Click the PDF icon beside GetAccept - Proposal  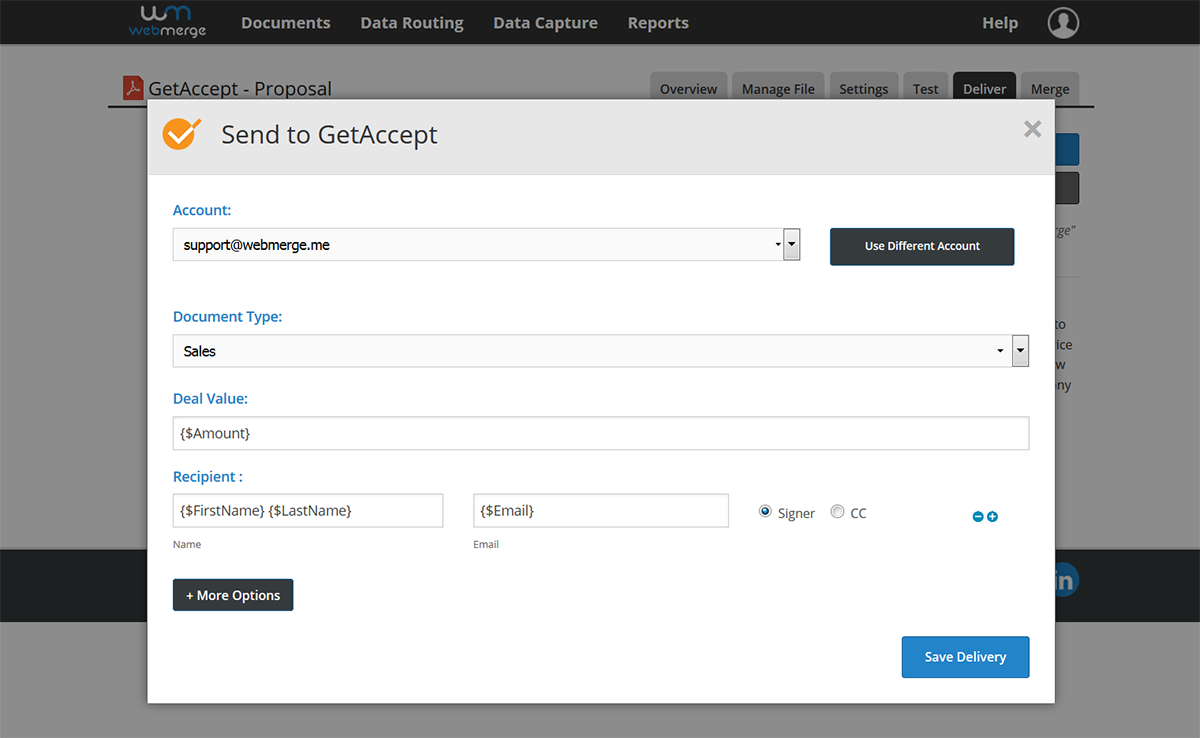133,88
